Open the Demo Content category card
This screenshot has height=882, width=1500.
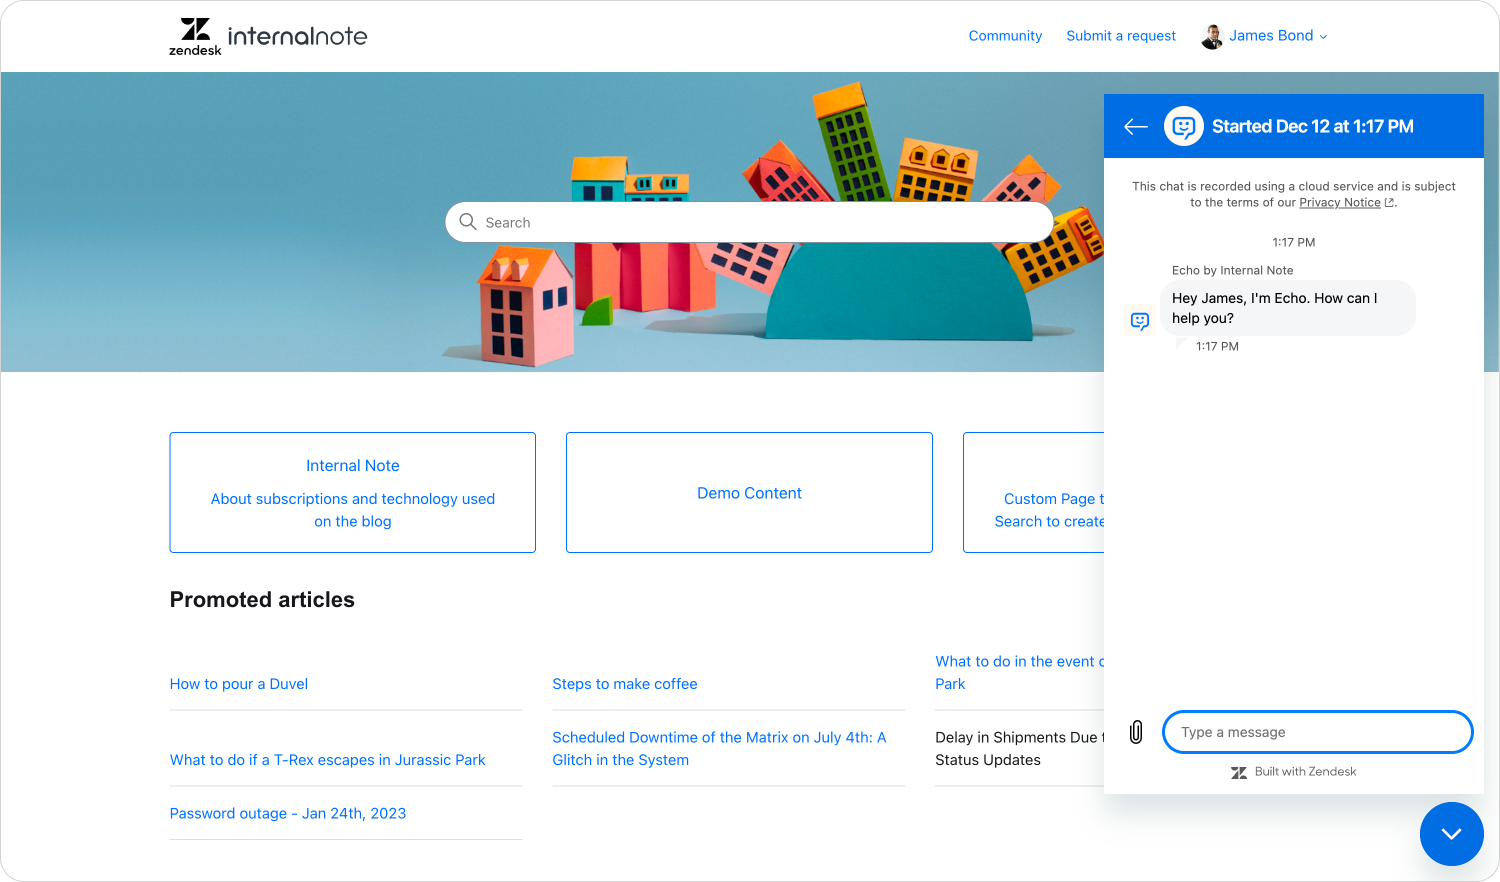pos(749,492)
